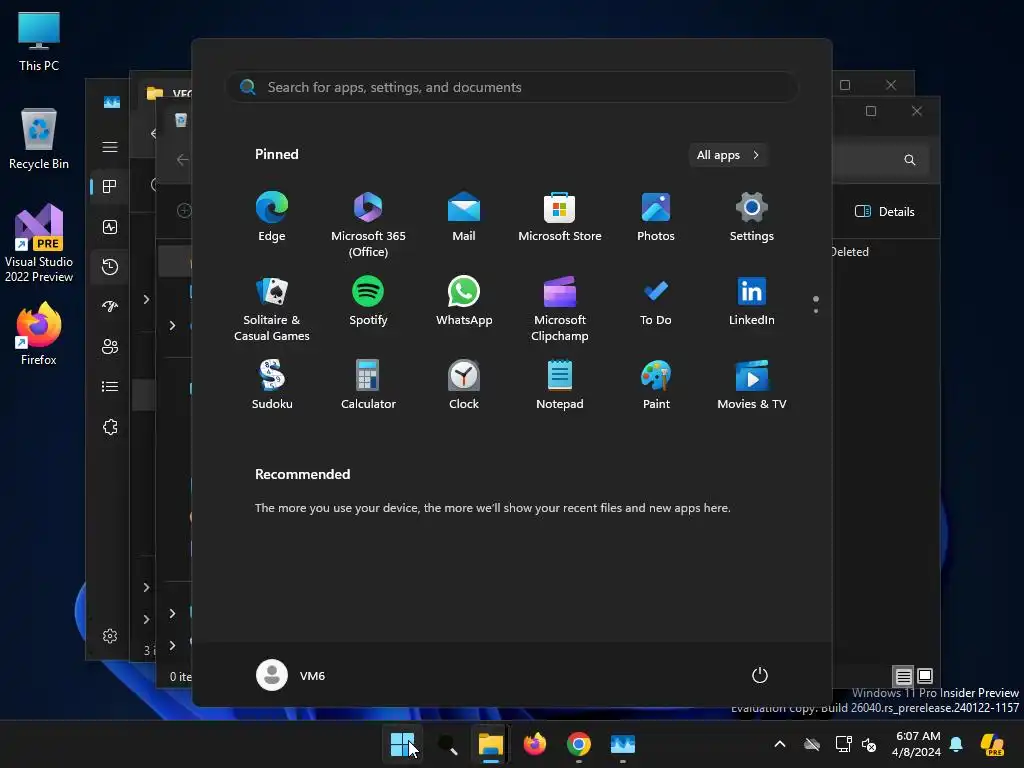Screen dimensions: 1024x768
Task: Go to next page of pinned apps
Action: tap(816, 310)
